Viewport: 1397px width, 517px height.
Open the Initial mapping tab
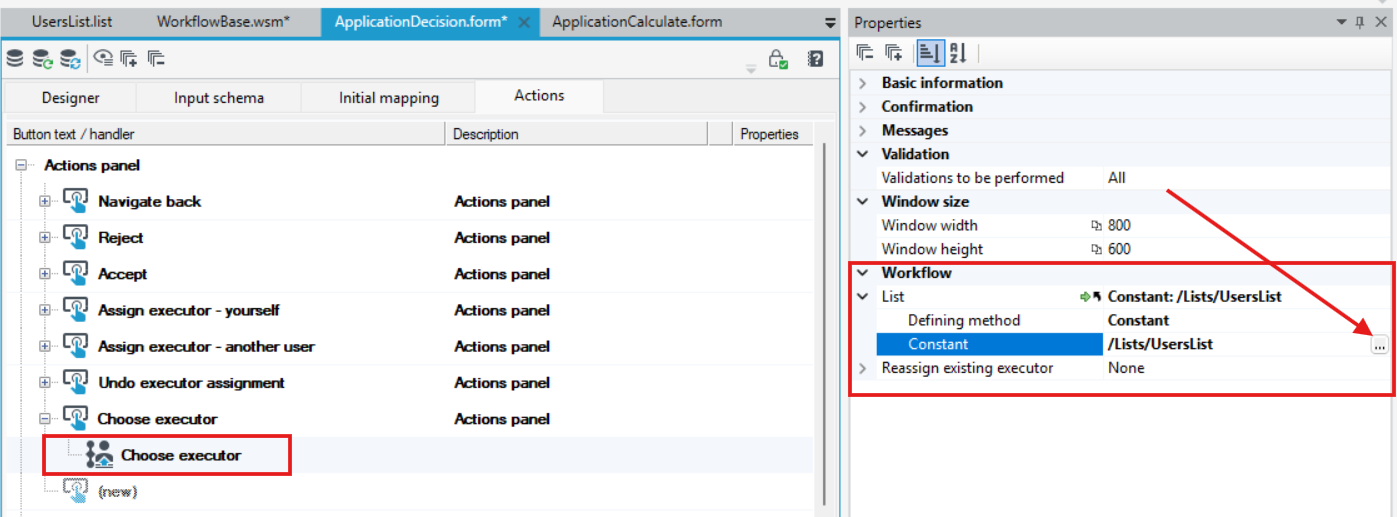[x=388, y=97]
